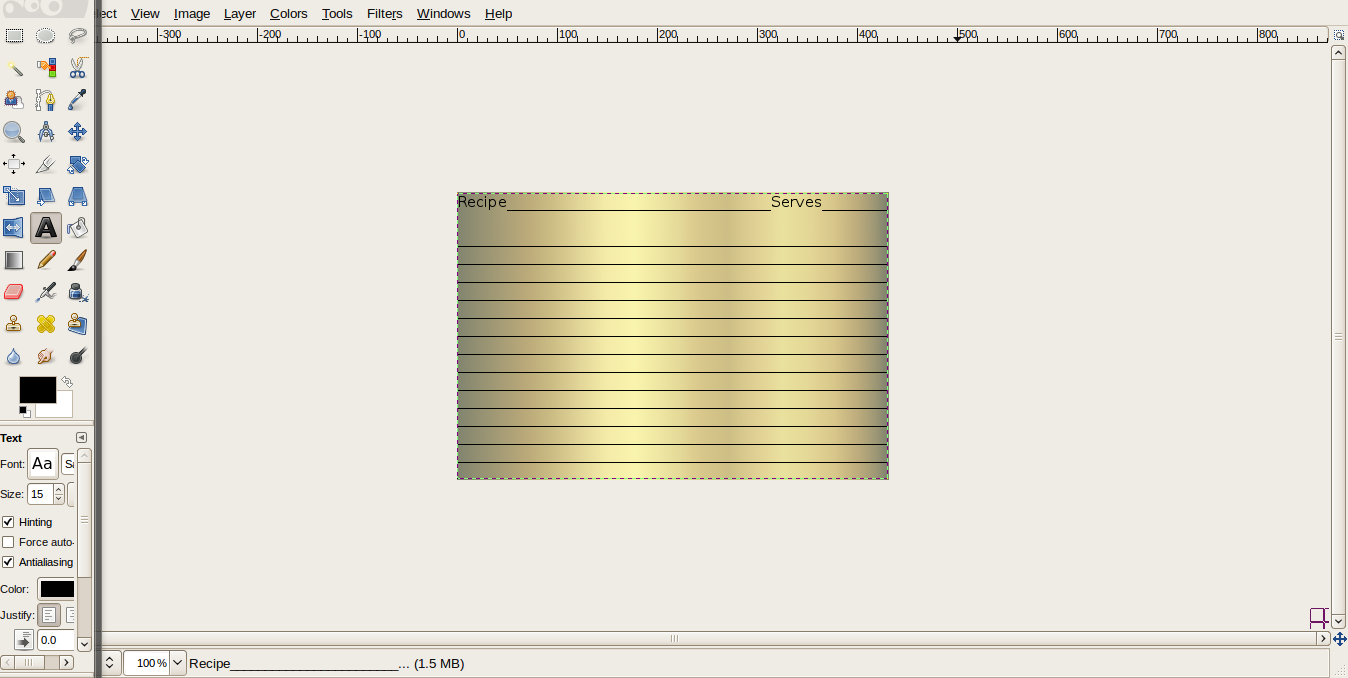Open the font chooser Aa button
This screenshot has width=1348, height=678.
tap(42, 464)
